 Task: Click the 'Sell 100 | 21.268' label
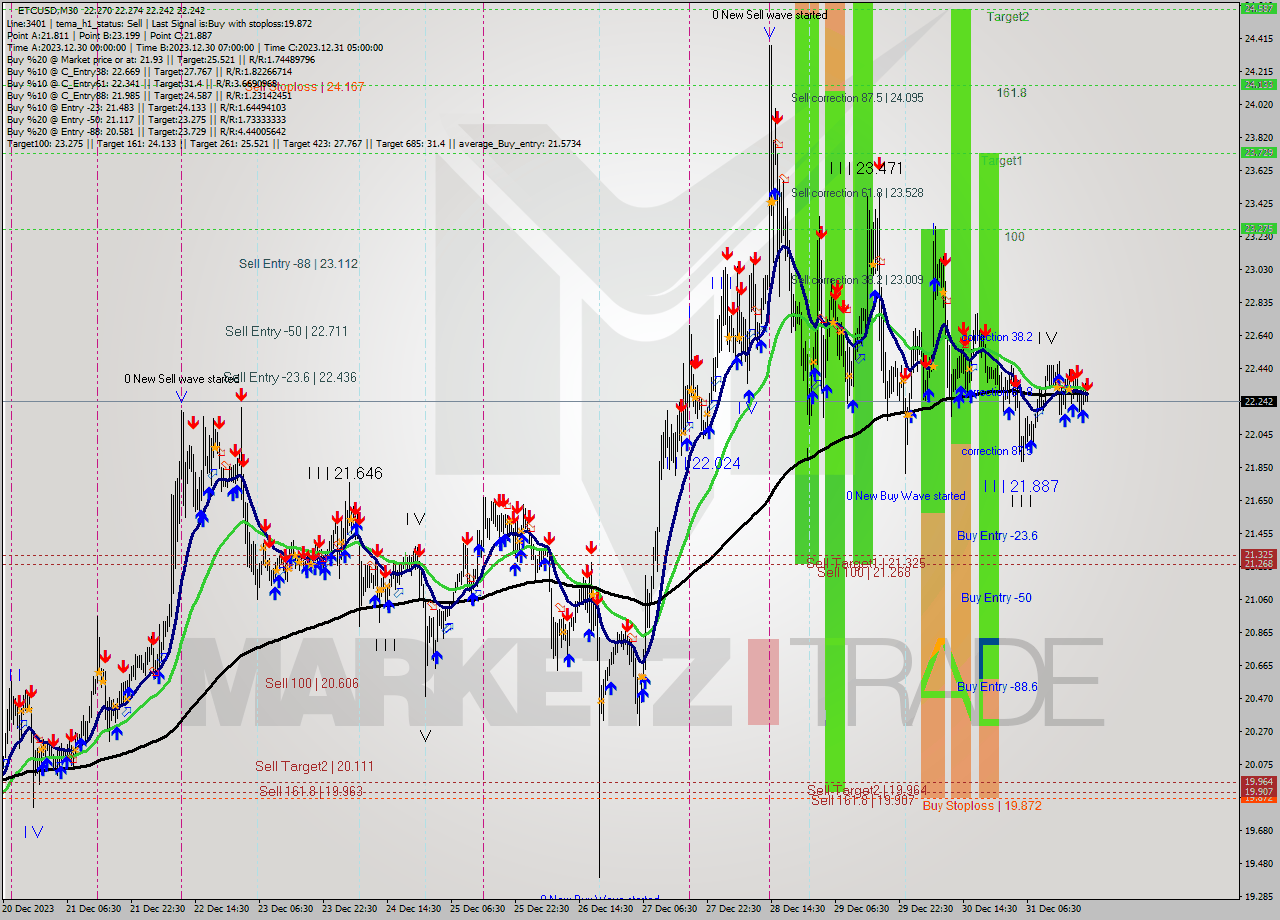point(864,572)
